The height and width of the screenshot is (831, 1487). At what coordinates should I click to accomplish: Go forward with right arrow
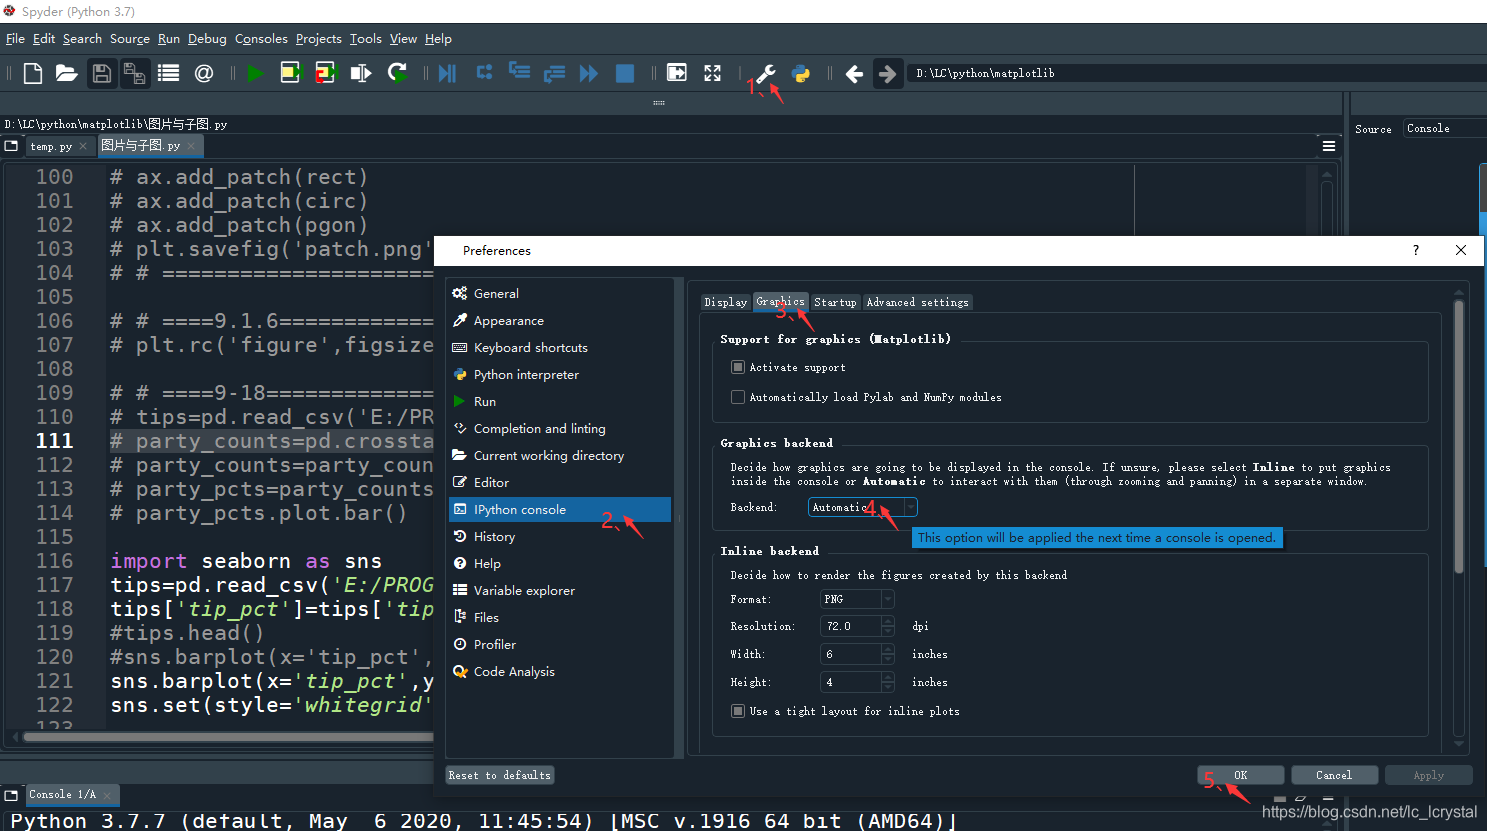point(888,73)
